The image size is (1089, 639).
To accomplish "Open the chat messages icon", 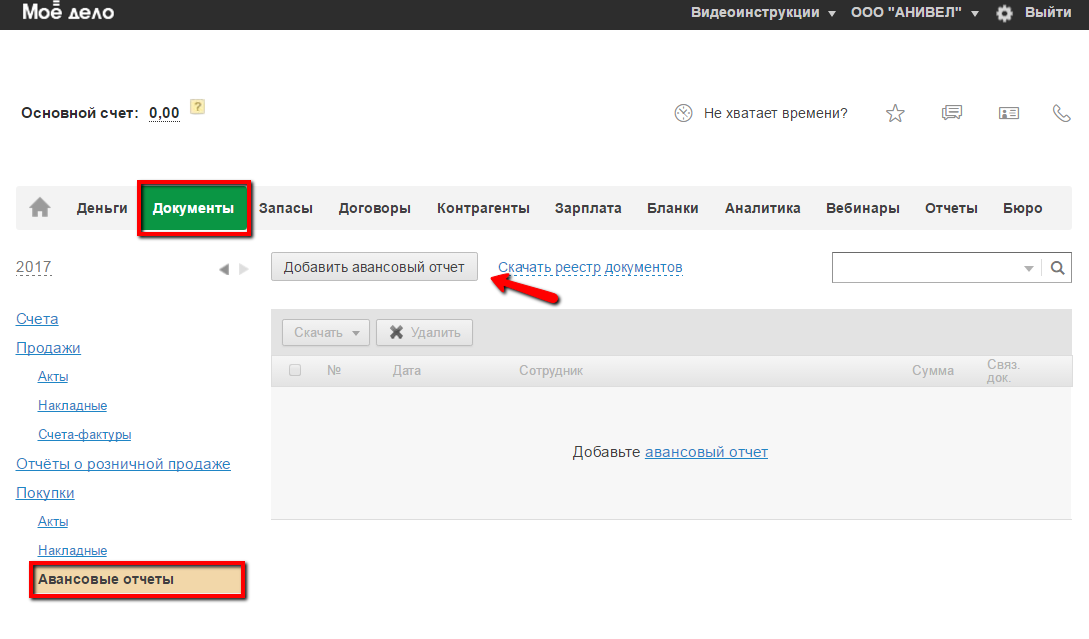I will [952, 113].
